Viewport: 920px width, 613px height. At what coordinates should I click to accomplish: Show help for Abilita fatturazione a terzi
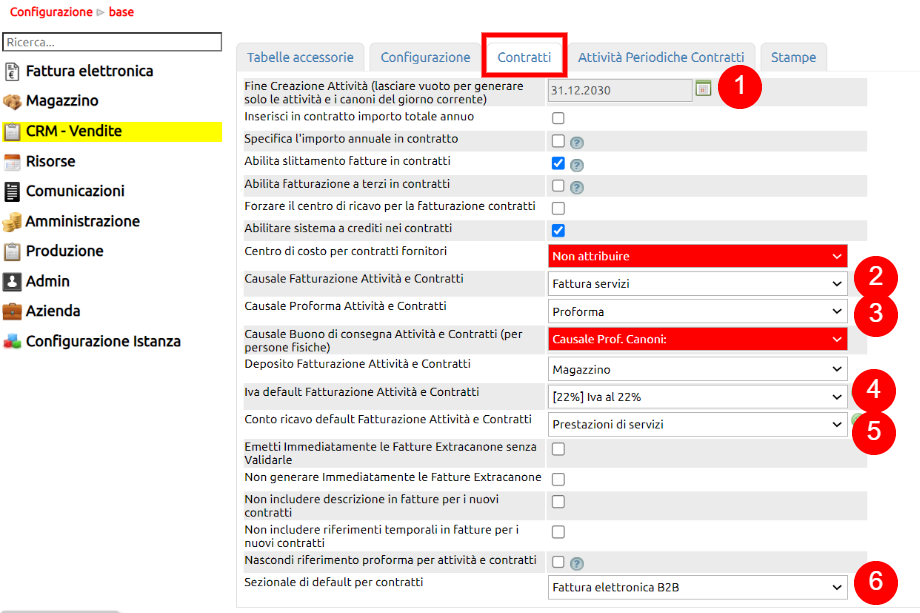pyautogui.click(x=577, y=188)
